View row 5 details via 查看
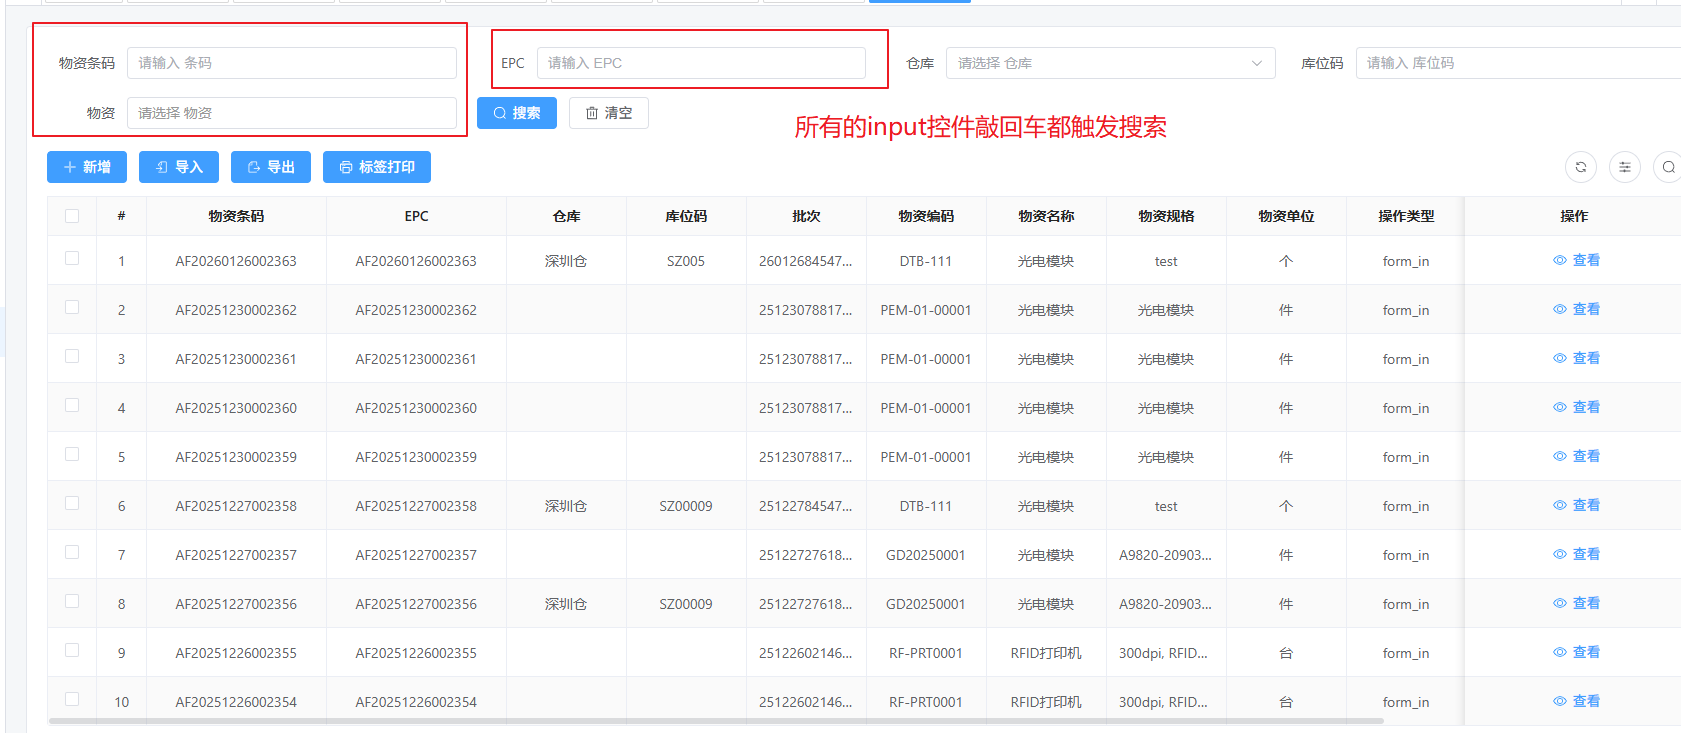1681x733 pixels. [x=1576, y=456]
